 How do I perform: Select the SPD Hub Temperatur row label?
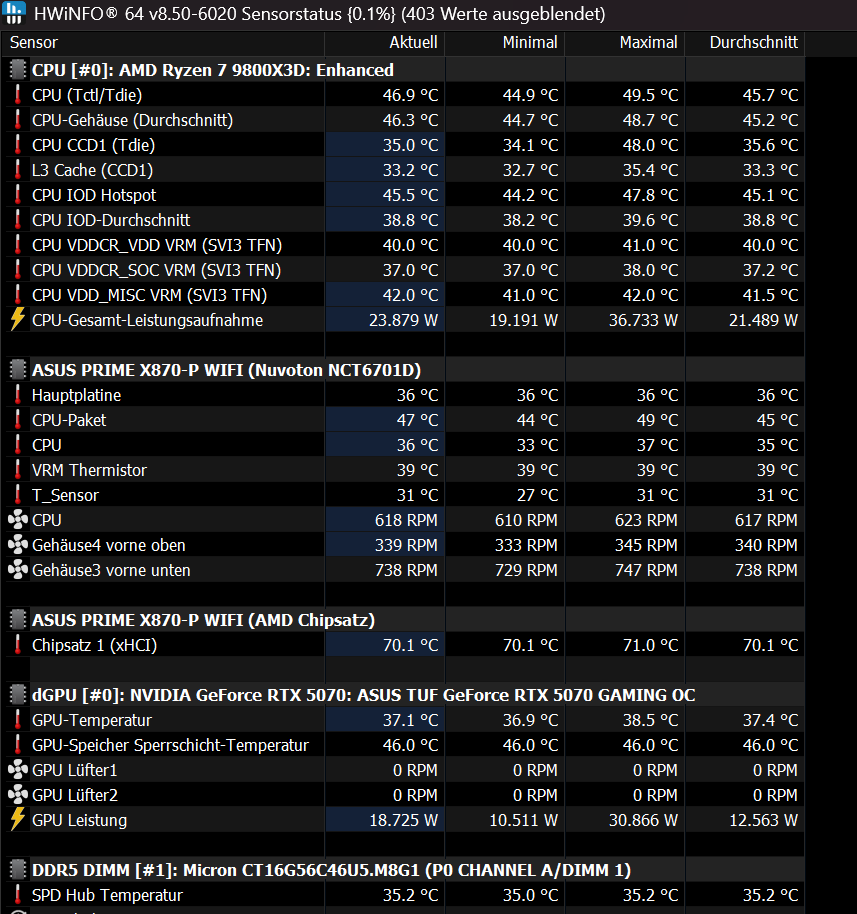(x=107, y=895)
